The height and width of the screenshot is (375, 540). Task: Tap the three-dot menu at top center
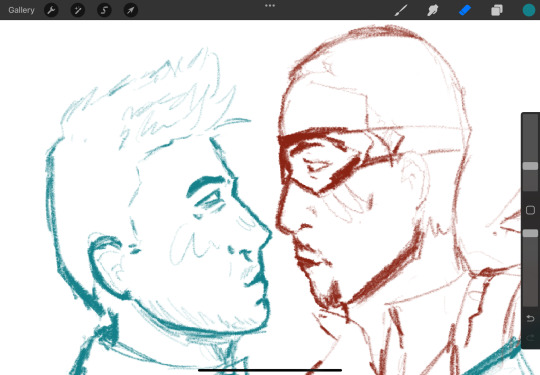pyautogui.click(x=270, y=6)
